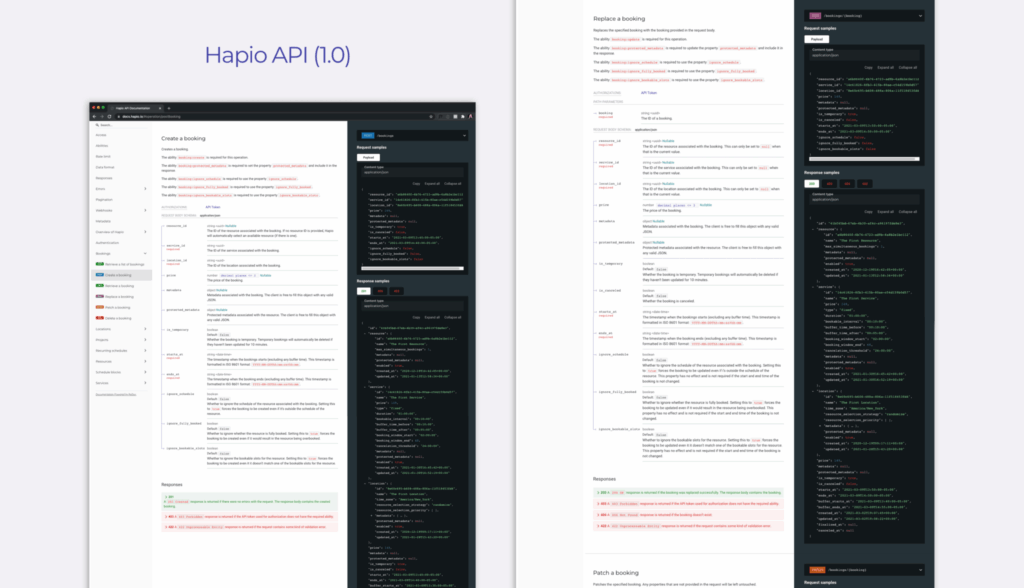Click the POST badge on Create a booking
Viewport: 1024px width, 588px height.
(x=101, y=274)
